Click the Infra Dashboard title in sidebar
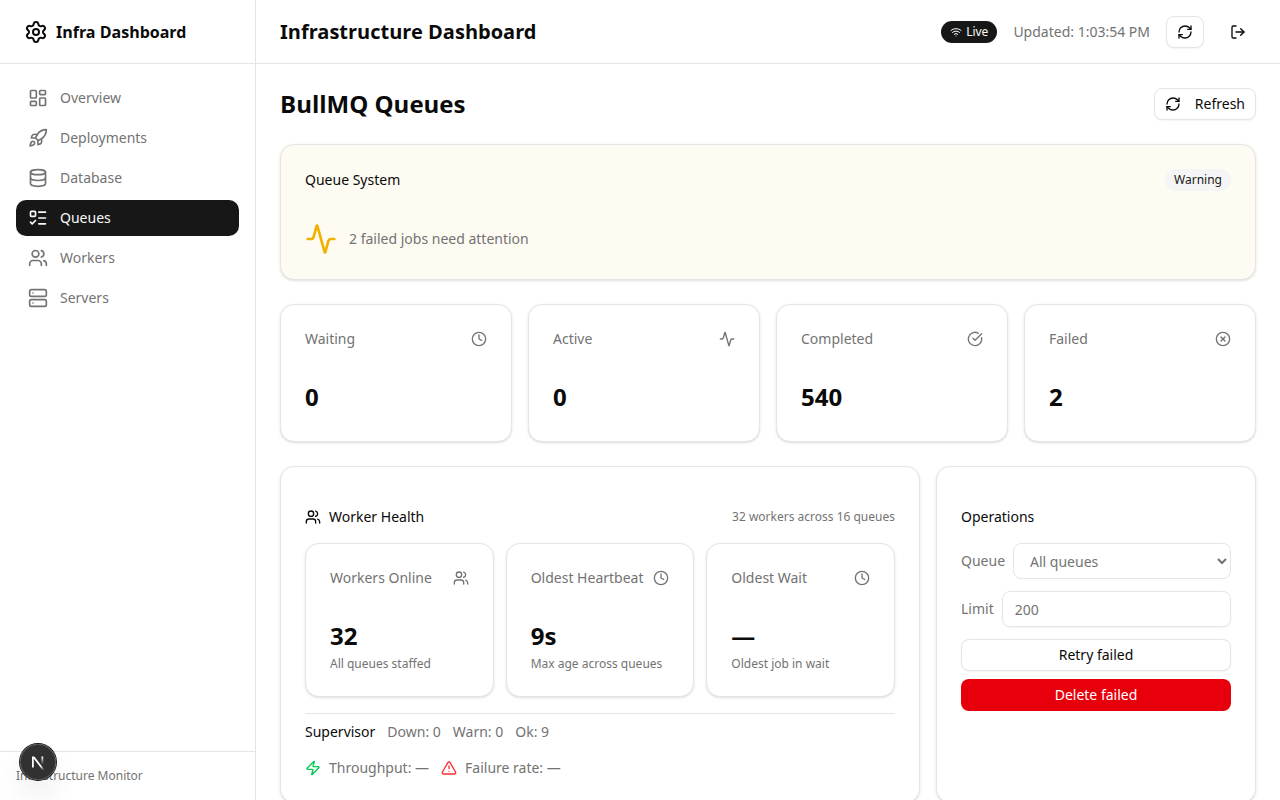1280x800 pixels. pos(121,32)
